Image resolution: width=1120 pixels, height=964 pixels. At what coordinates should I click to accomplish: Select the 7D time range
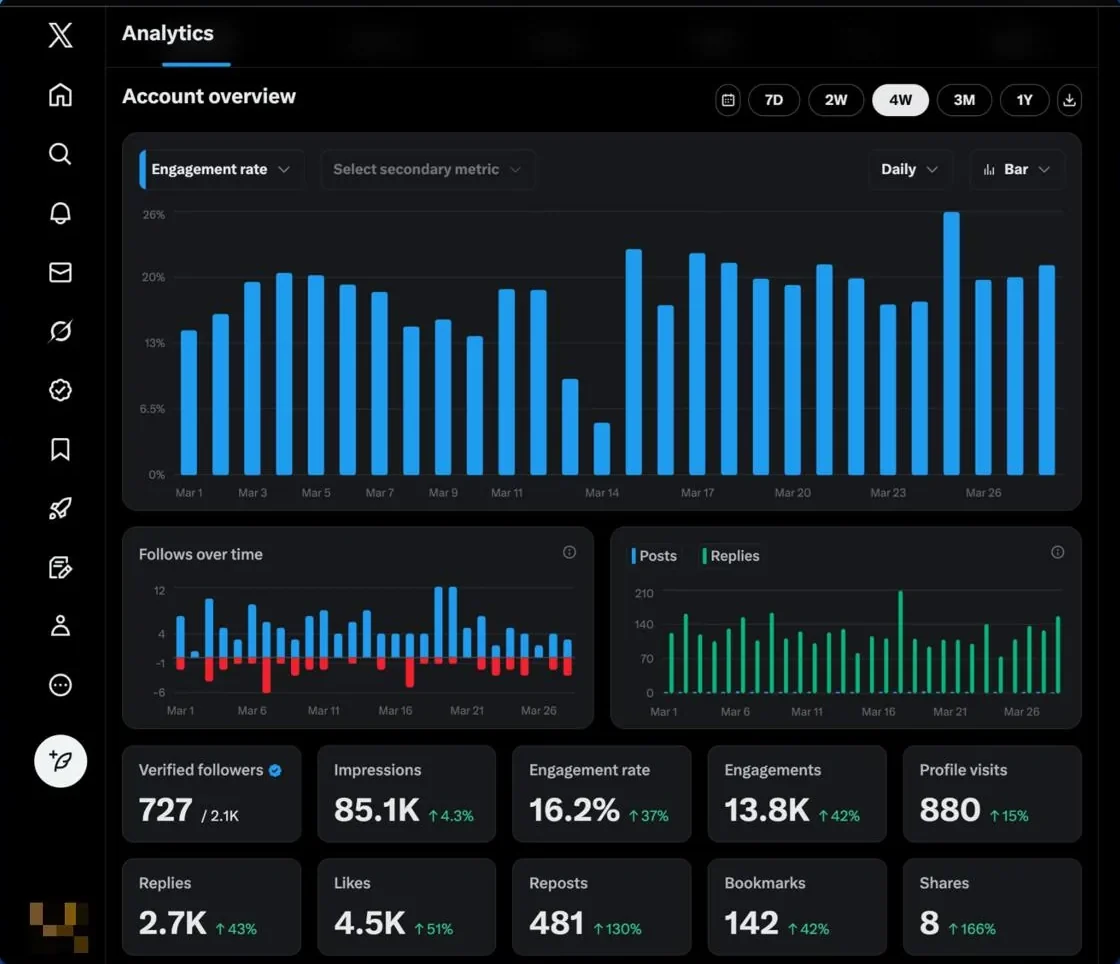click(x=774, y=100)
